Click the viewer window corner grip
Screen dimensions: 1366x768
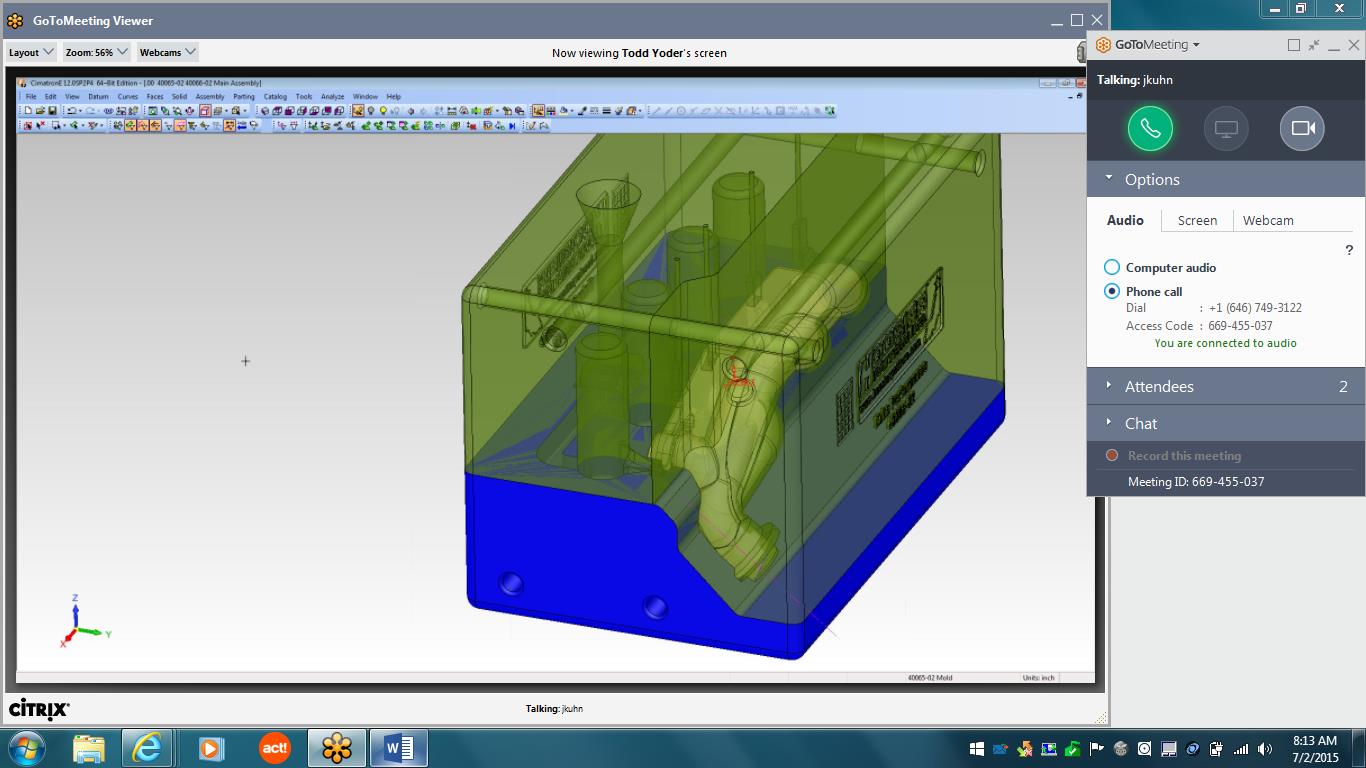pos(1103,718)
